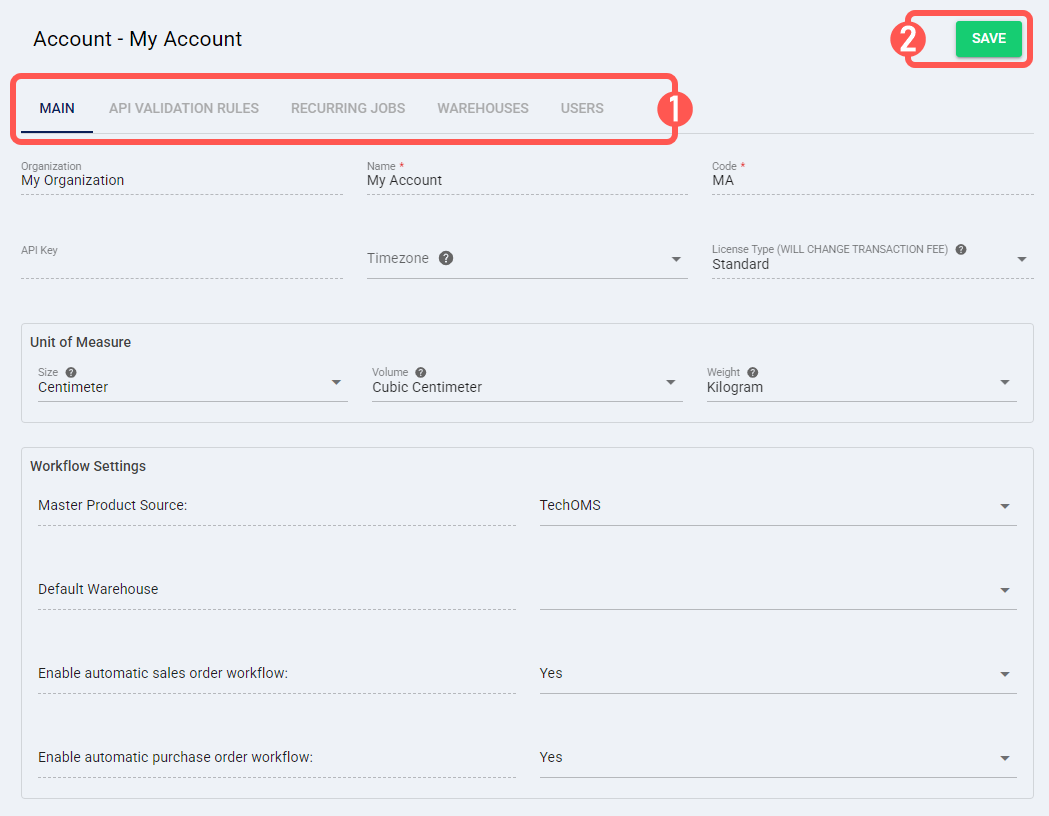The image size is (1049, 816).
Task: Click the 'Unit of Measure' heading
Action: 80,342
